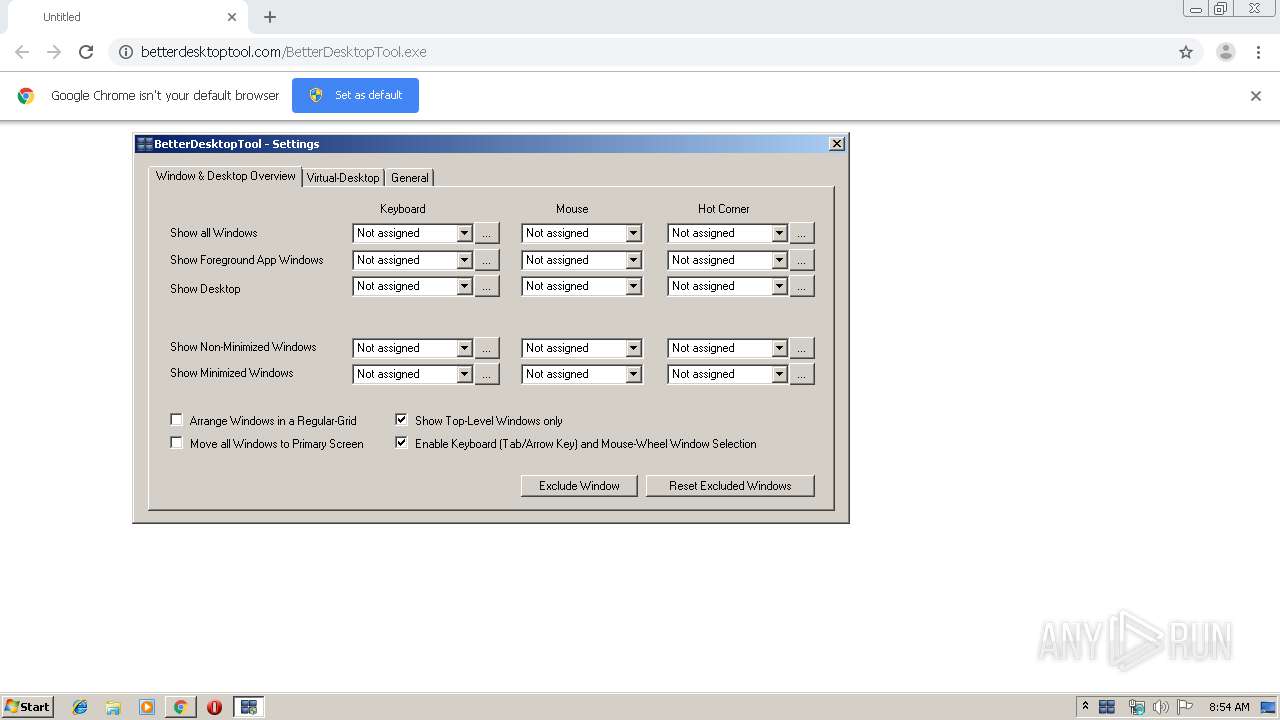The image size is (1280, 720).
Task: Click ellipsis button for Show all Windows keyboard
Action: 487,233
